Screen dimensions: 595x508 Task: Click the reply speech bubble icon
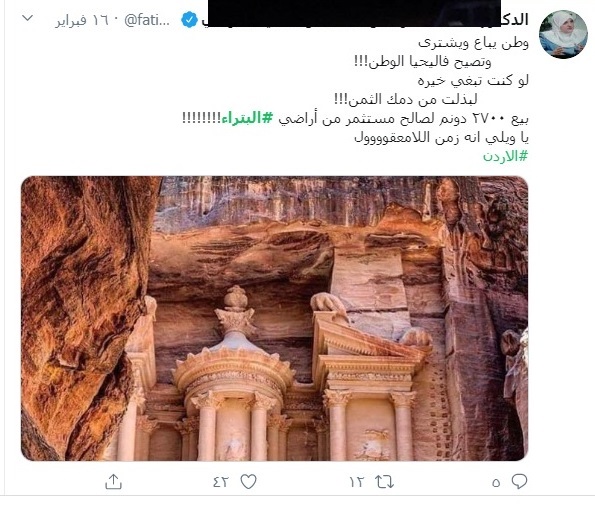[x=519, y=481]
